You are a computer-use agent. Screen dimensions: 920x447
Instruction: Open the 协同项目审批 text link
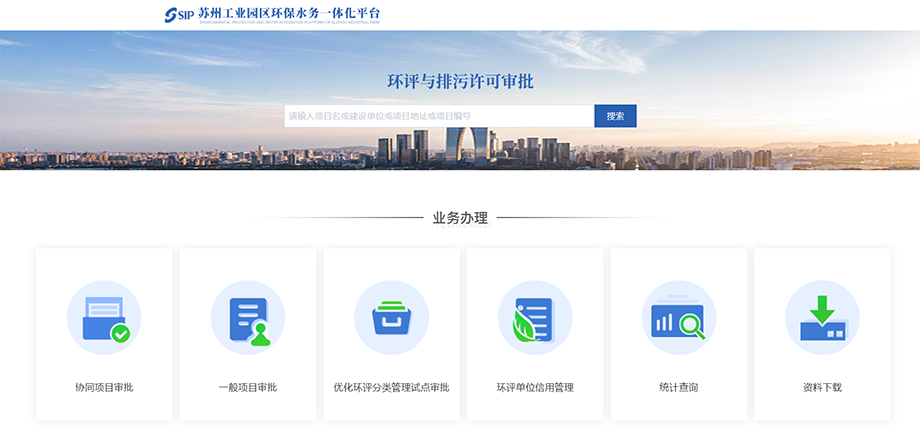(104, 387)
